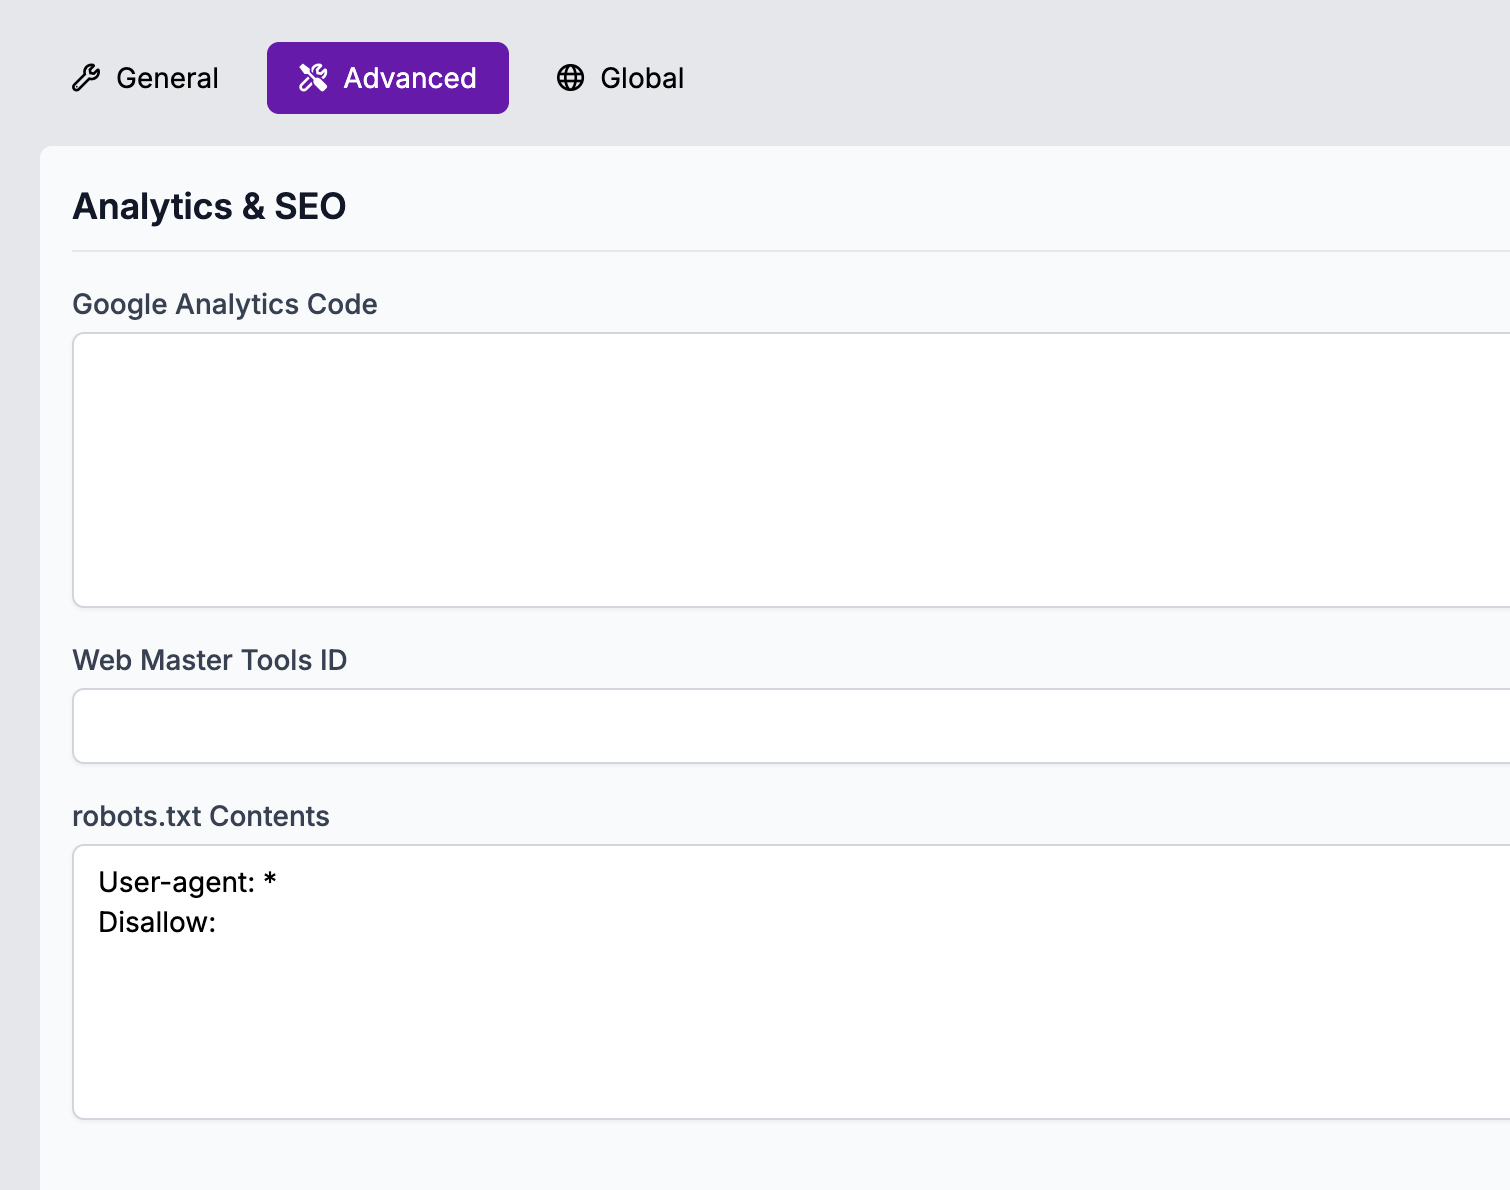The image size is (1510, 1190).
Task: Click the globe icon beside Global
Action: click(570, 78)
